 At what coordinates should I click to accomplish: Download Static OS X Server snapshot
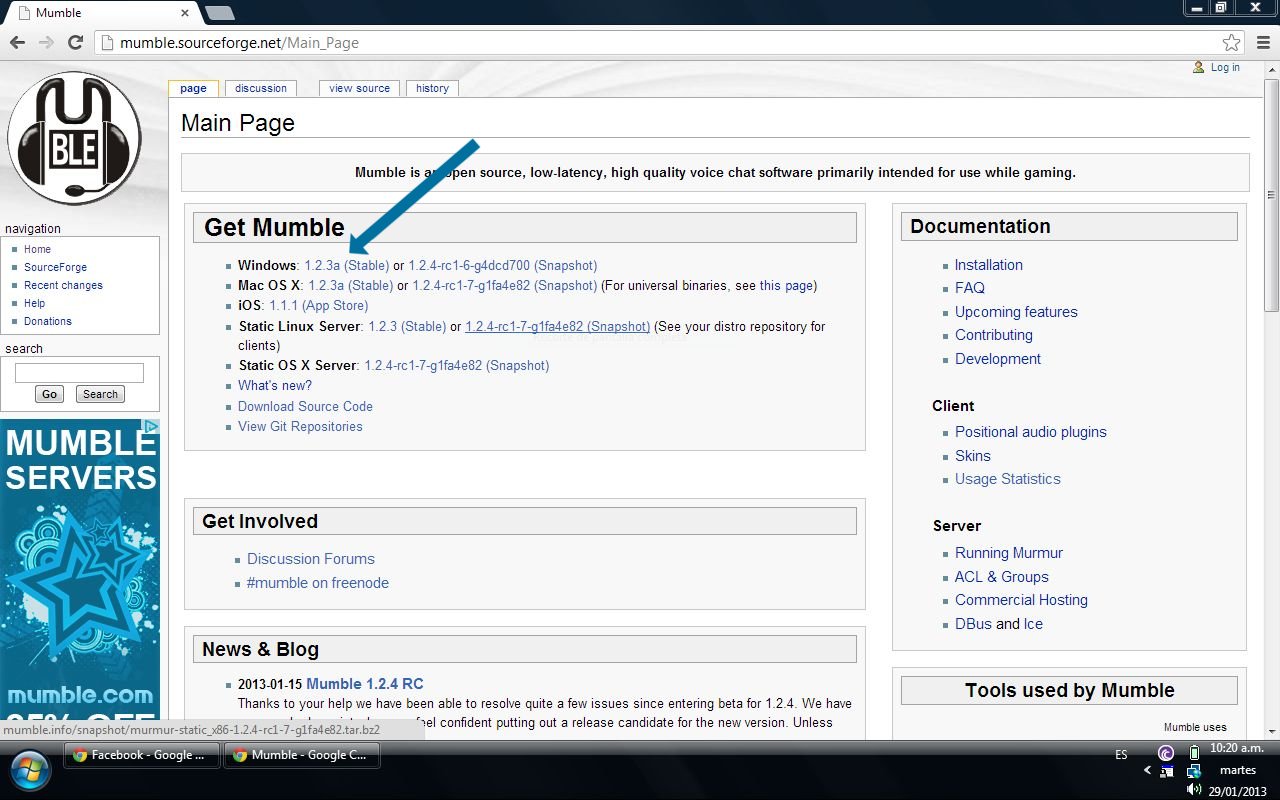tap(456, 365)
